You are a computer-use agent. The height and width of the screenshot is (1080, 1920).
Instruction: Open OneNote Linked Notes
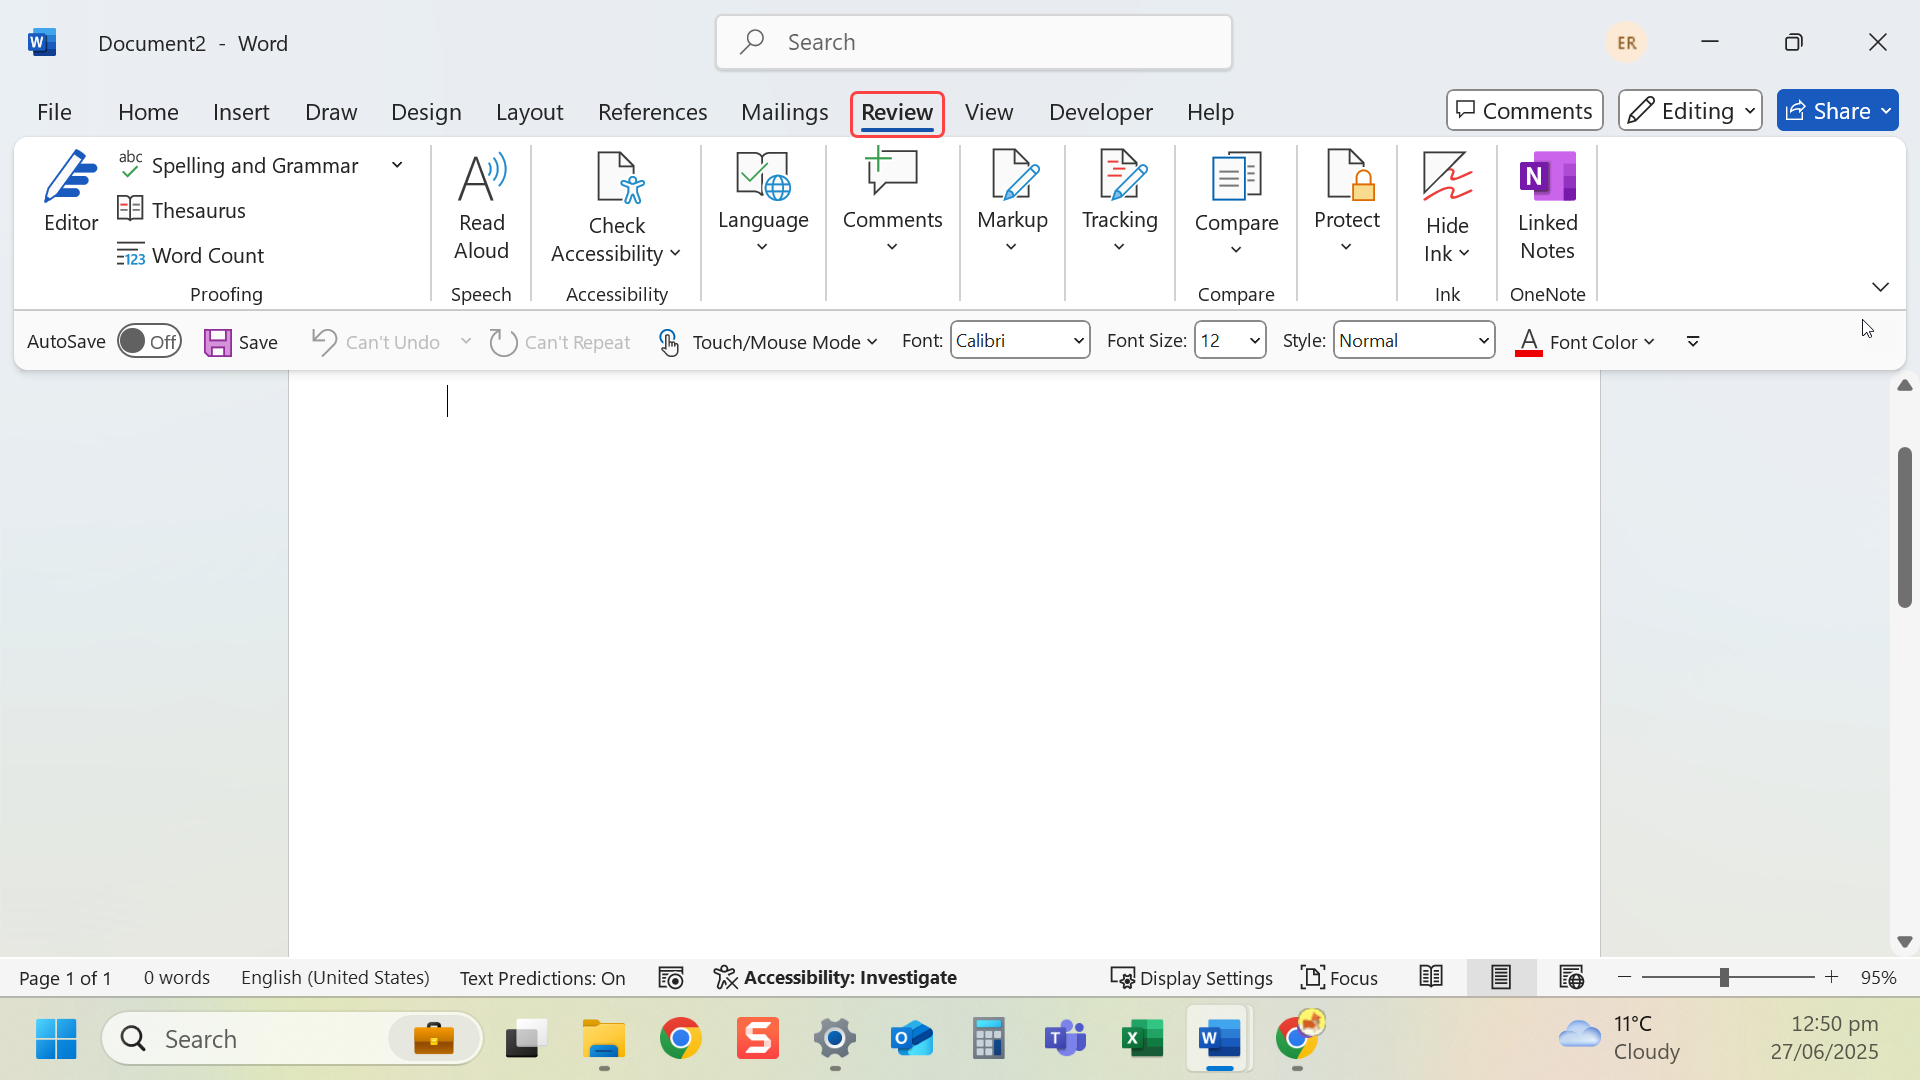click(x=1547, y=207)
